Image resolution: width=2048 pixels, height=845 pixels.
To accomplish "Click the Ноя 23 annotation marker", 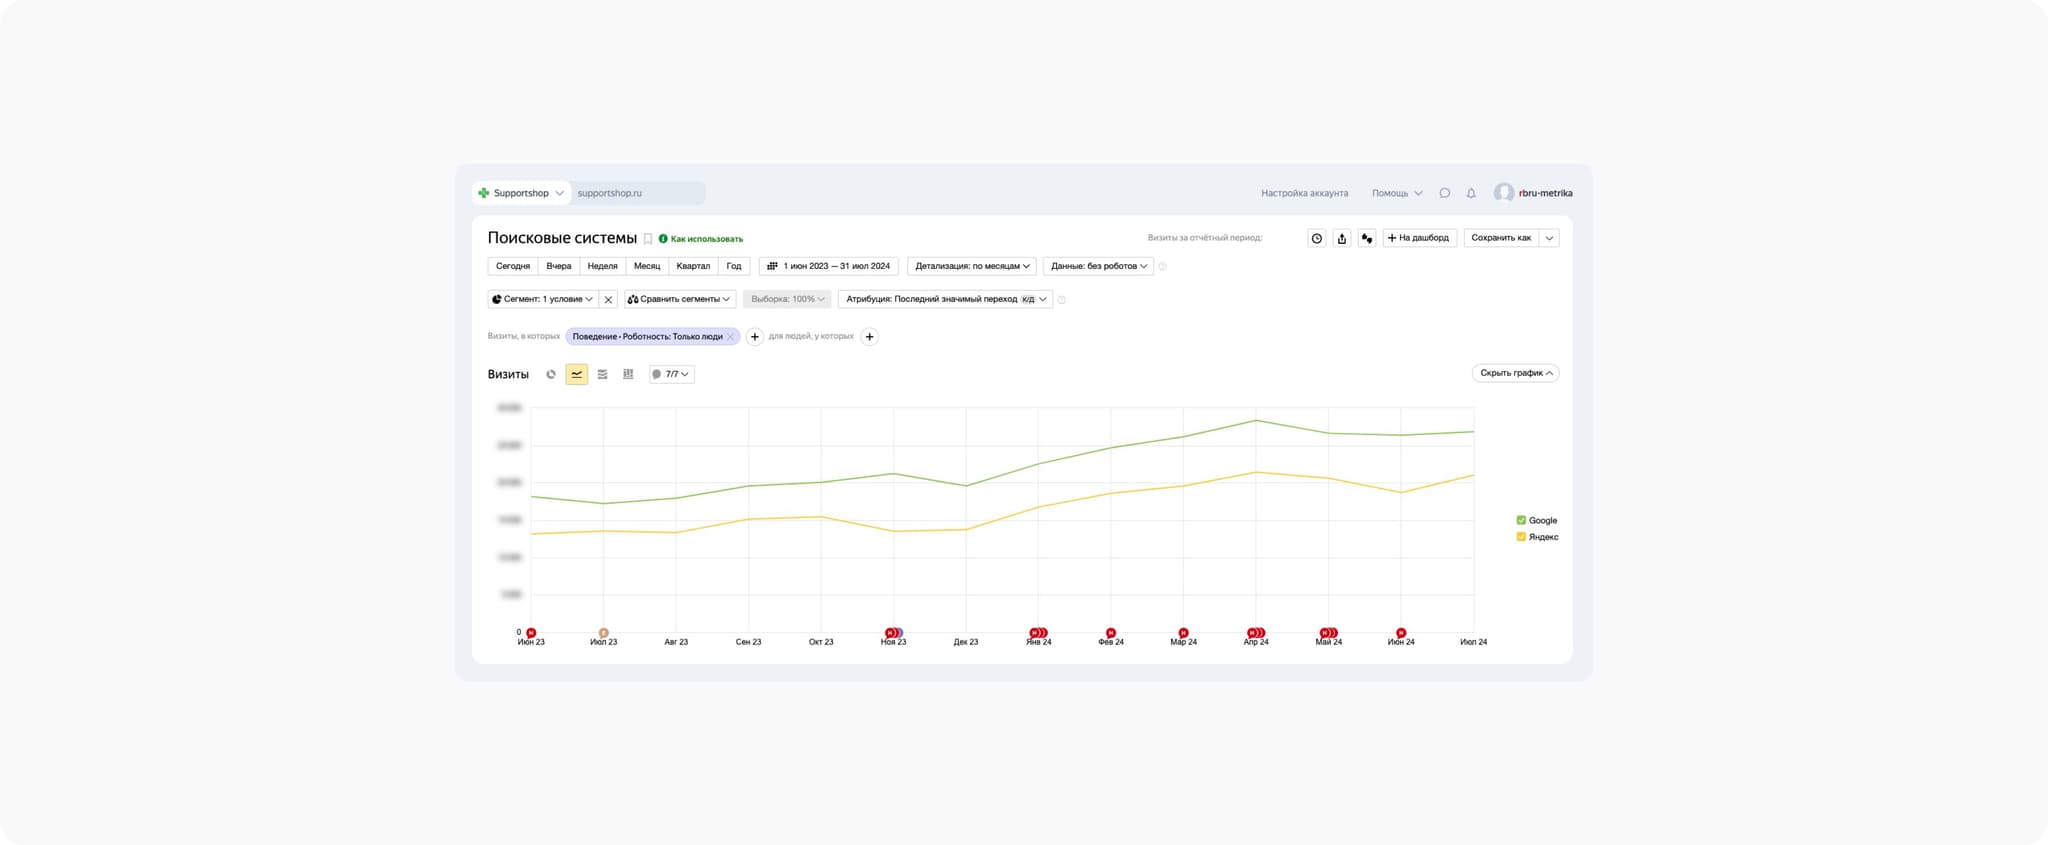I will 892,633.
